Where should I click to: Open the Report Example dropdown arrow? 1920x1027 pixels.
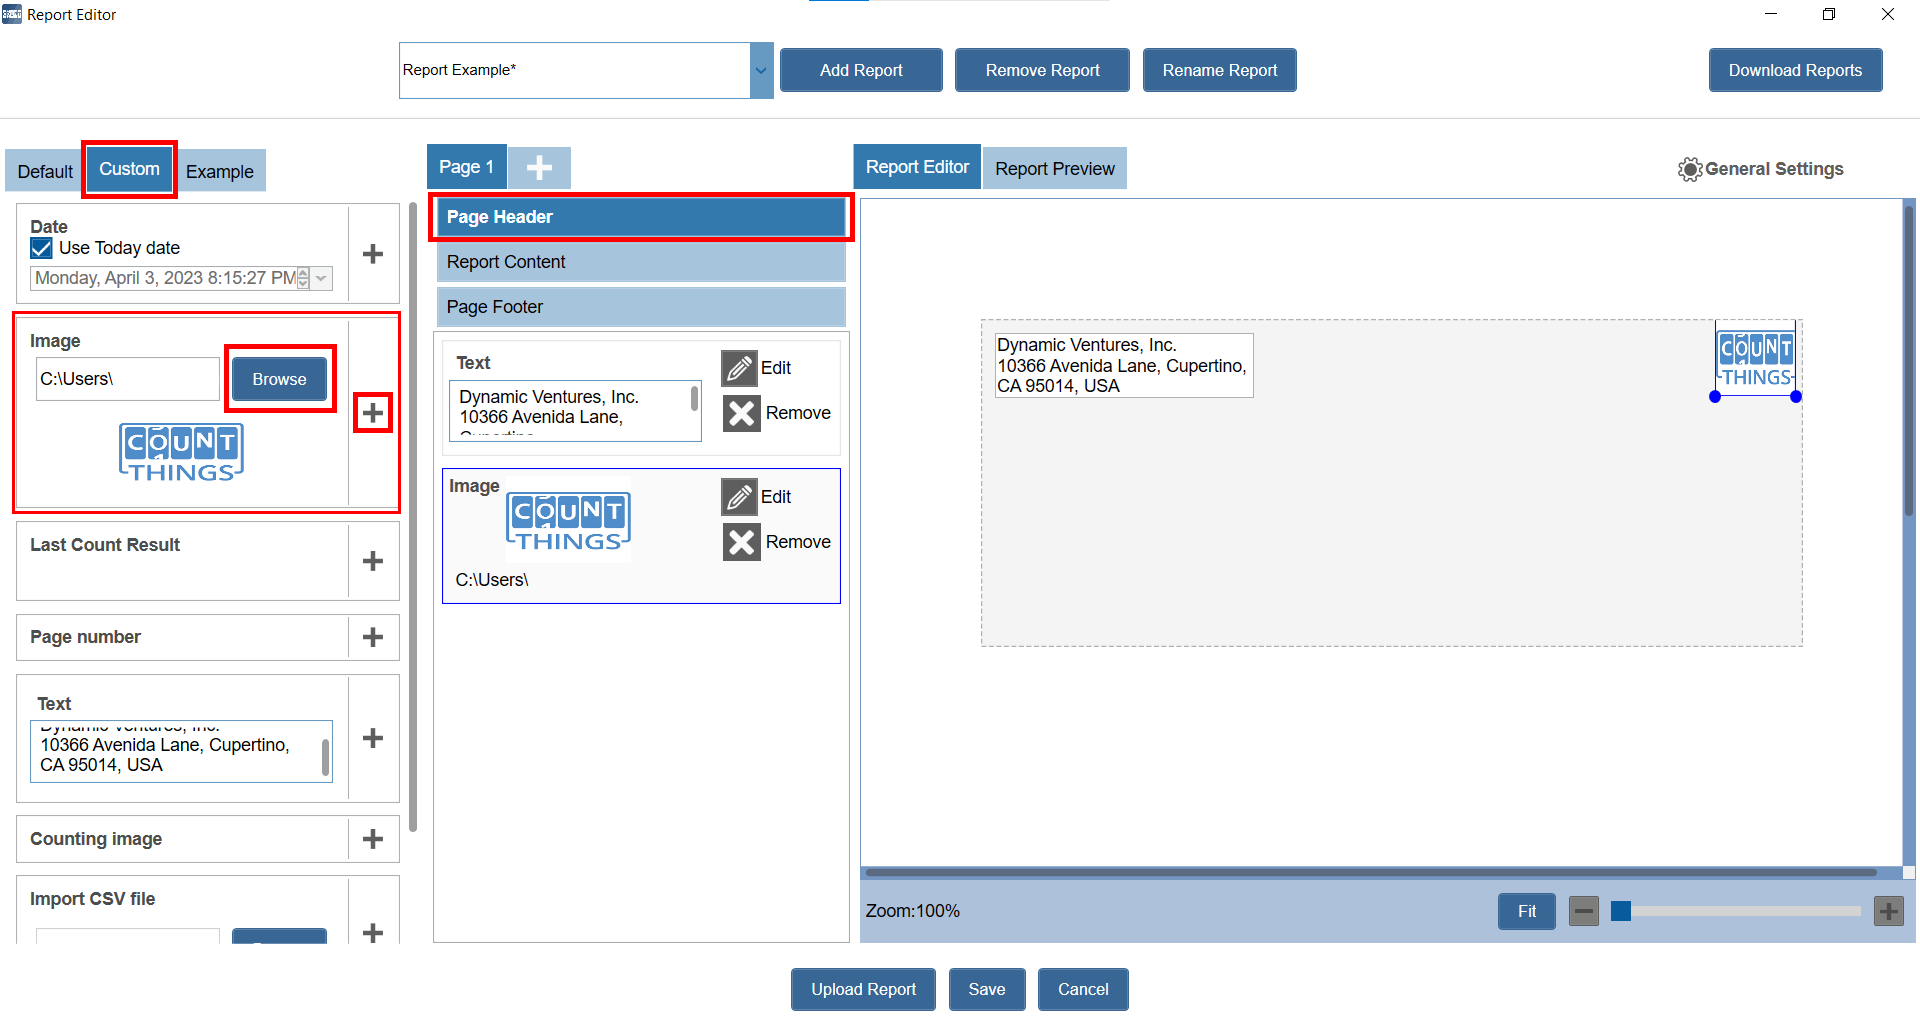click(x=761, y=71)
